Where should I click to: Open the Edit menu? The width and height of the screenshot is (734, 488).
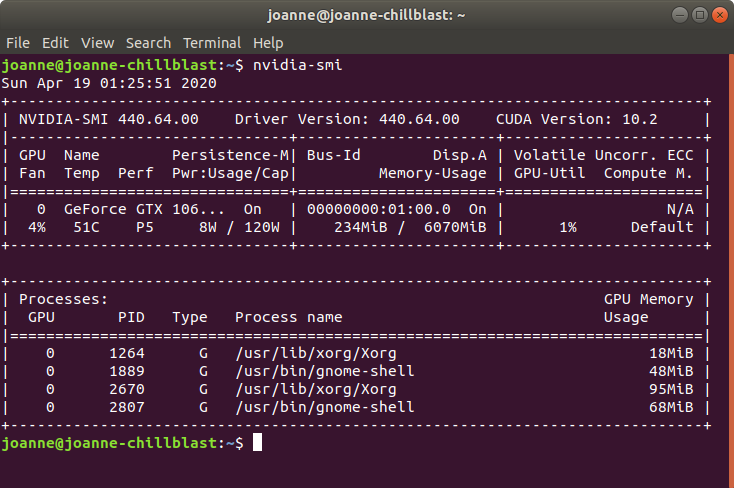[55, 43]
